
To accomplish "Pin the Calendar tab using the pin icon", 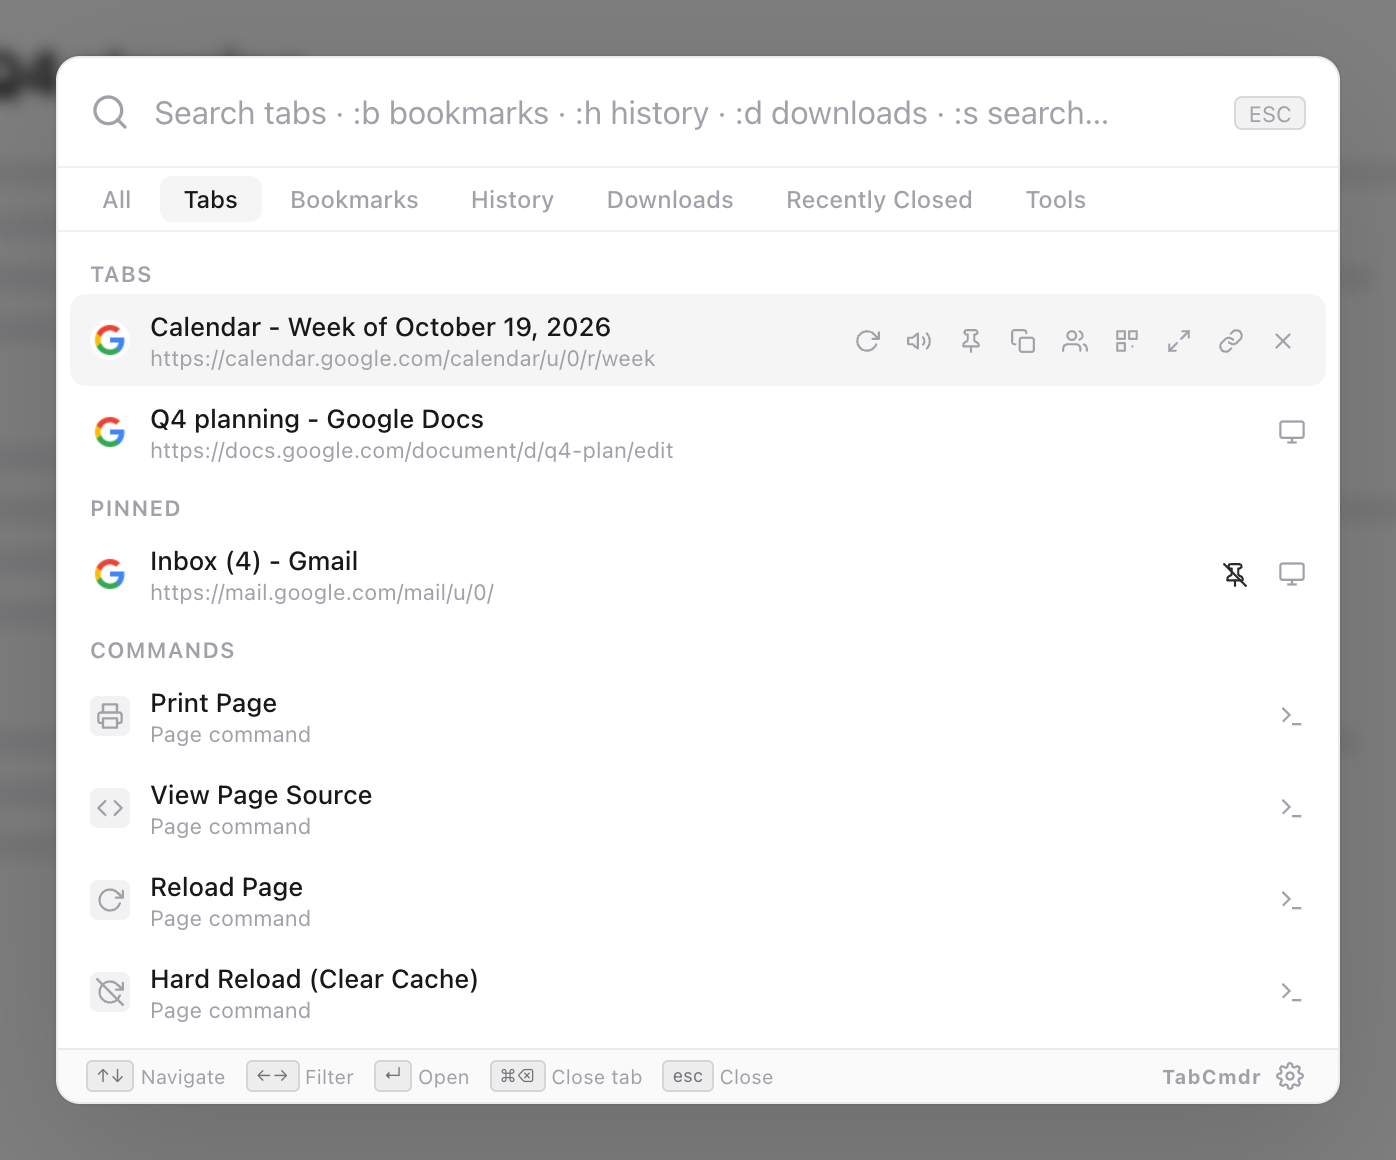I will (x=971, y=341).
